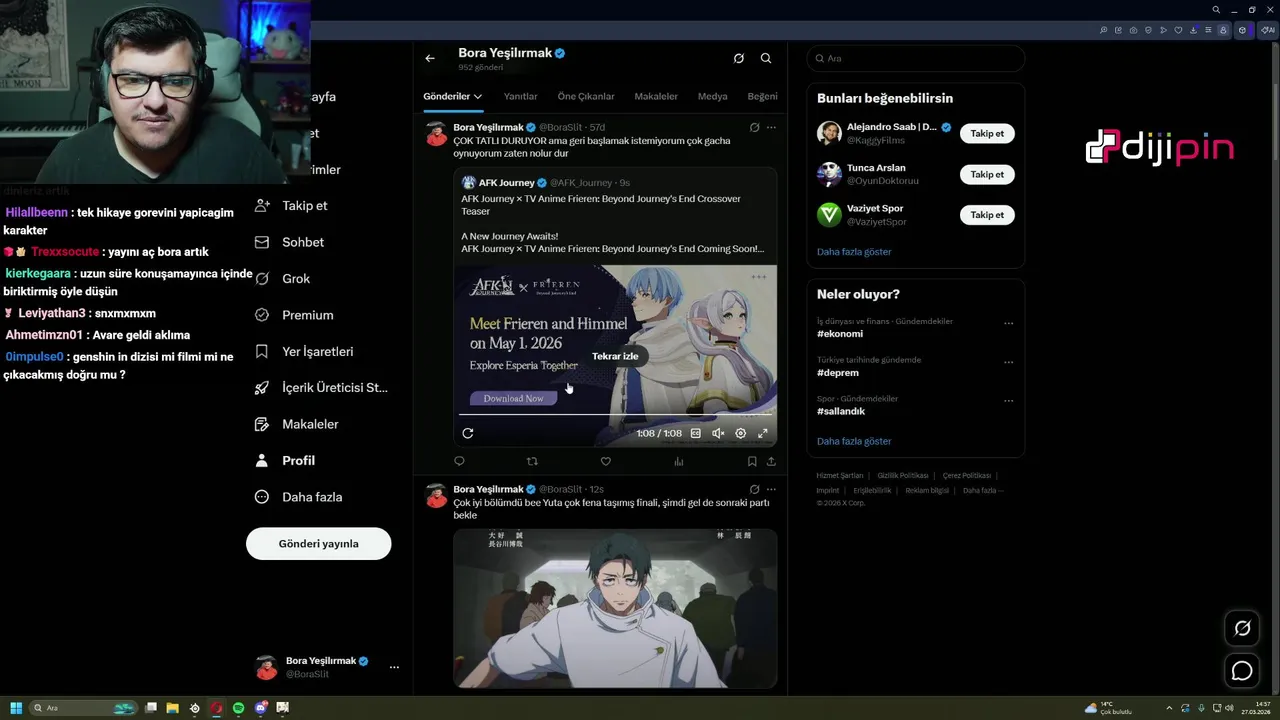
Task: Enter fullscreen on the Frieren video
Action: tap(763, 433)
